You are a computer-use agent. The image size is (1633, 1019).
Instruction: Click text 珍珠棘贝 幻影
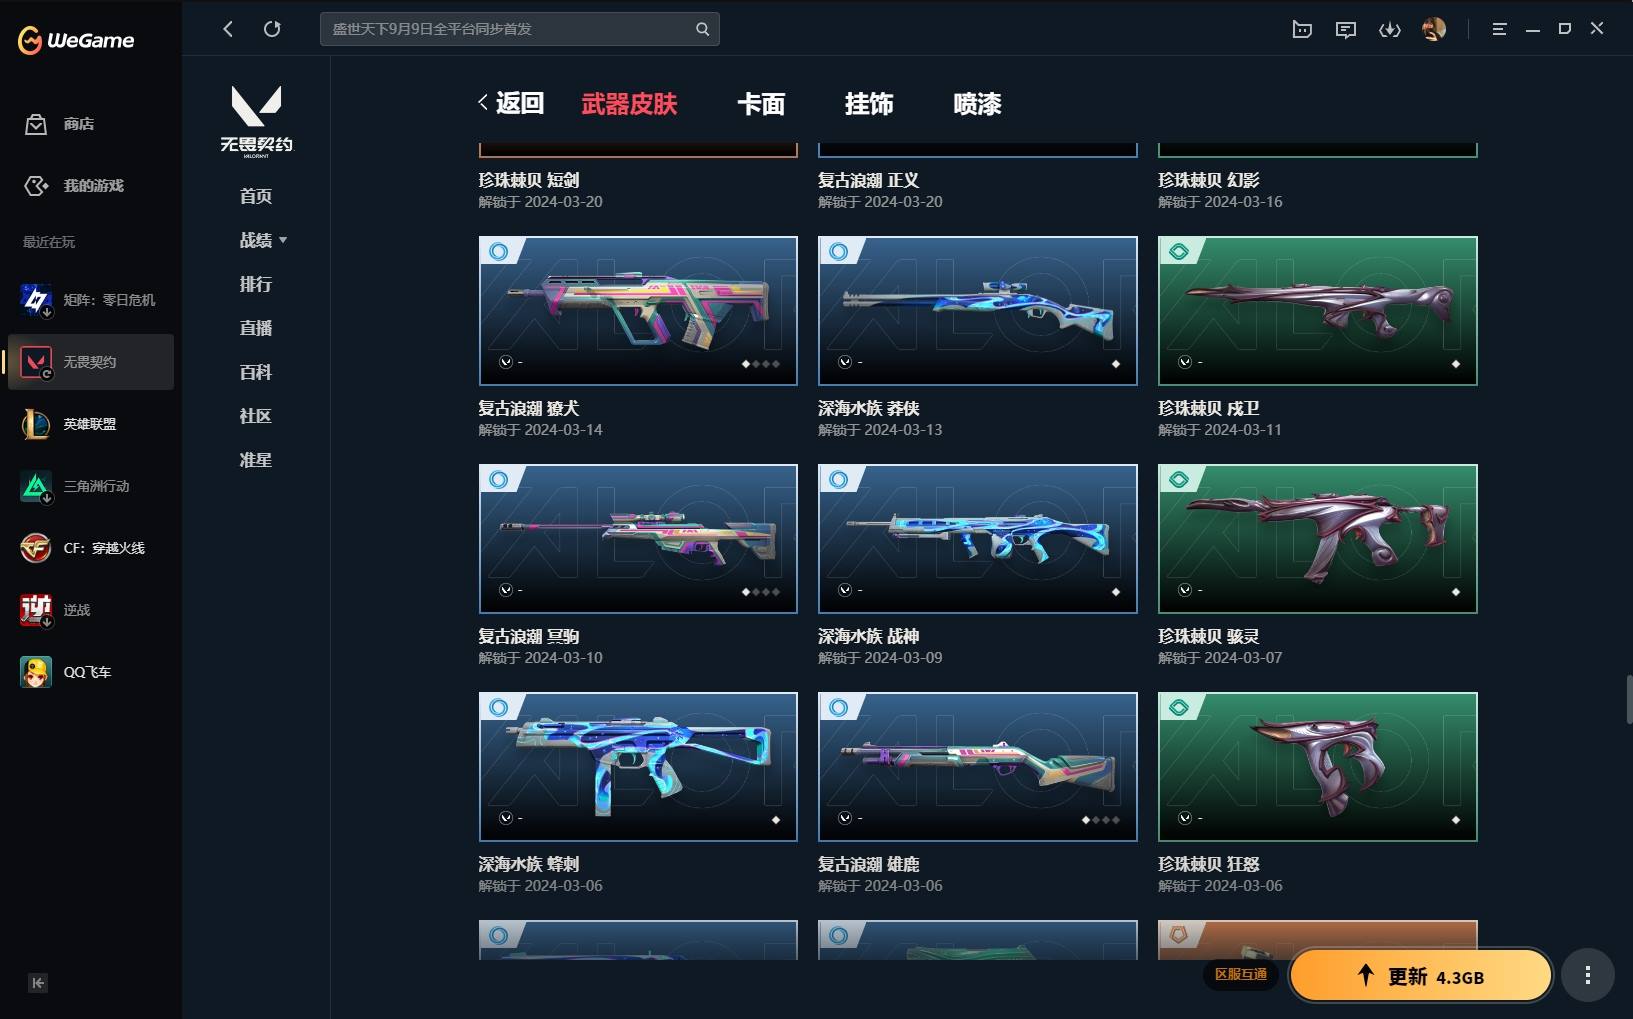tap(1209, 180)
